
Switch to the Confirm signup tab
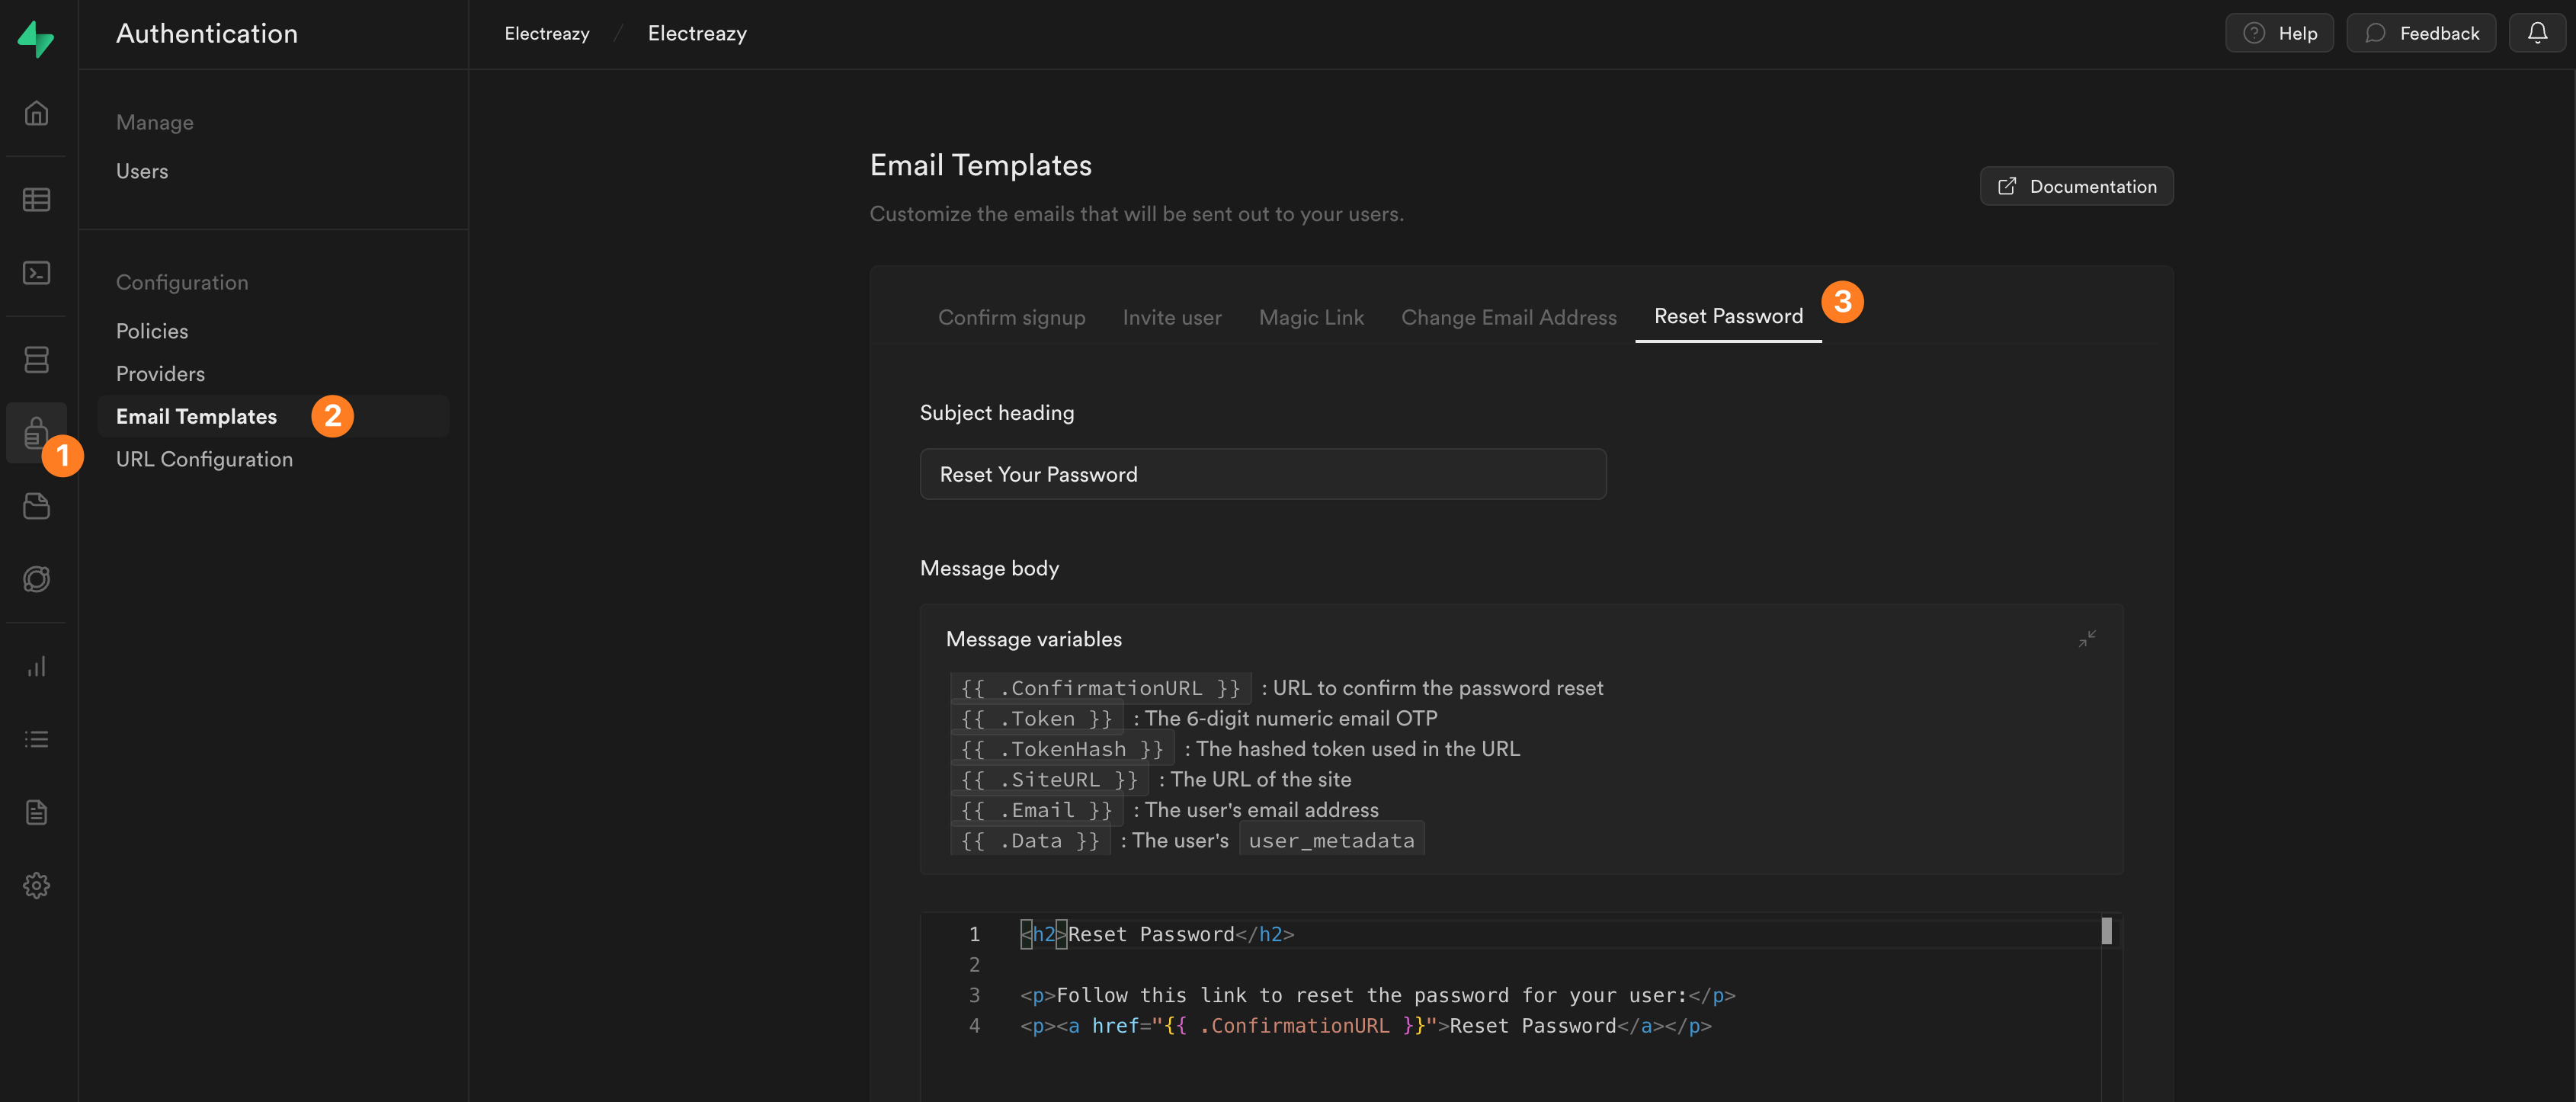(1011, 317)
